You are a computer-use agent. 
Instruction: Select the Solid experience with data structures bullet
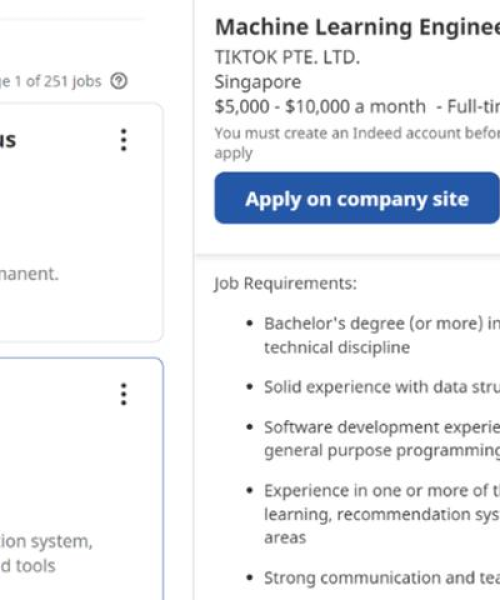tap(382, 387)
